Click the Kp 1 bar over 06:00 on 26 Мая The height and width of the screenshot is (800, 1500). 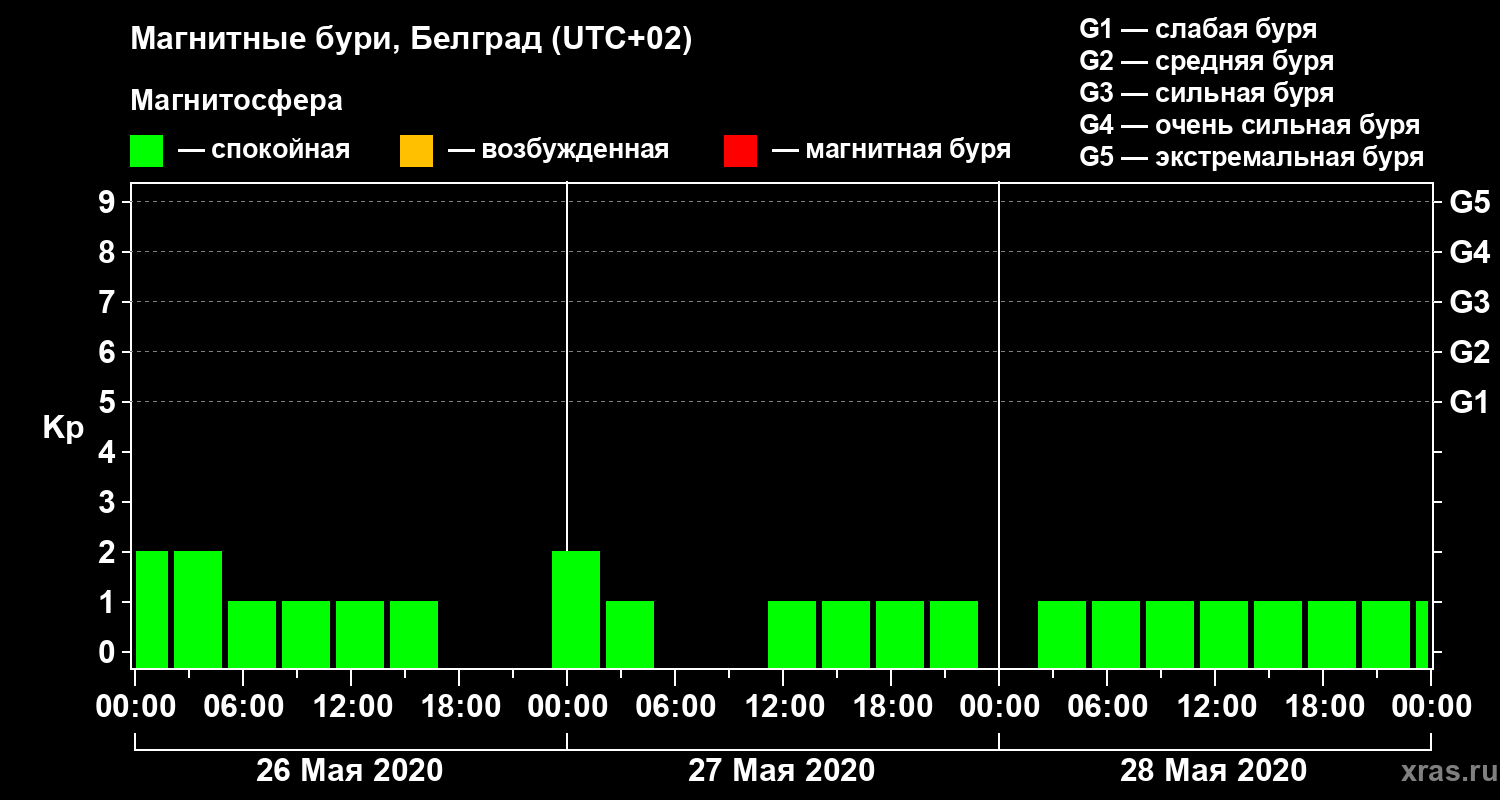click(x=252, y=634)
